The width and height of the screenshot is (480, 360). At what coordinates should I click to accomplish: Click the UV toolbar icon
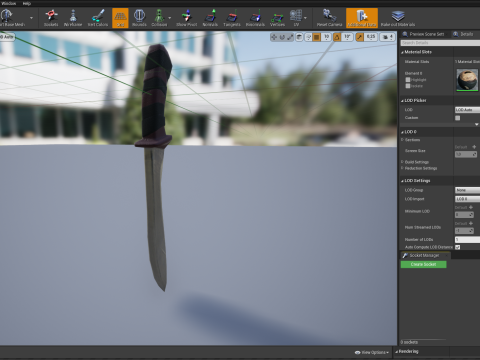tap(296, 18)
